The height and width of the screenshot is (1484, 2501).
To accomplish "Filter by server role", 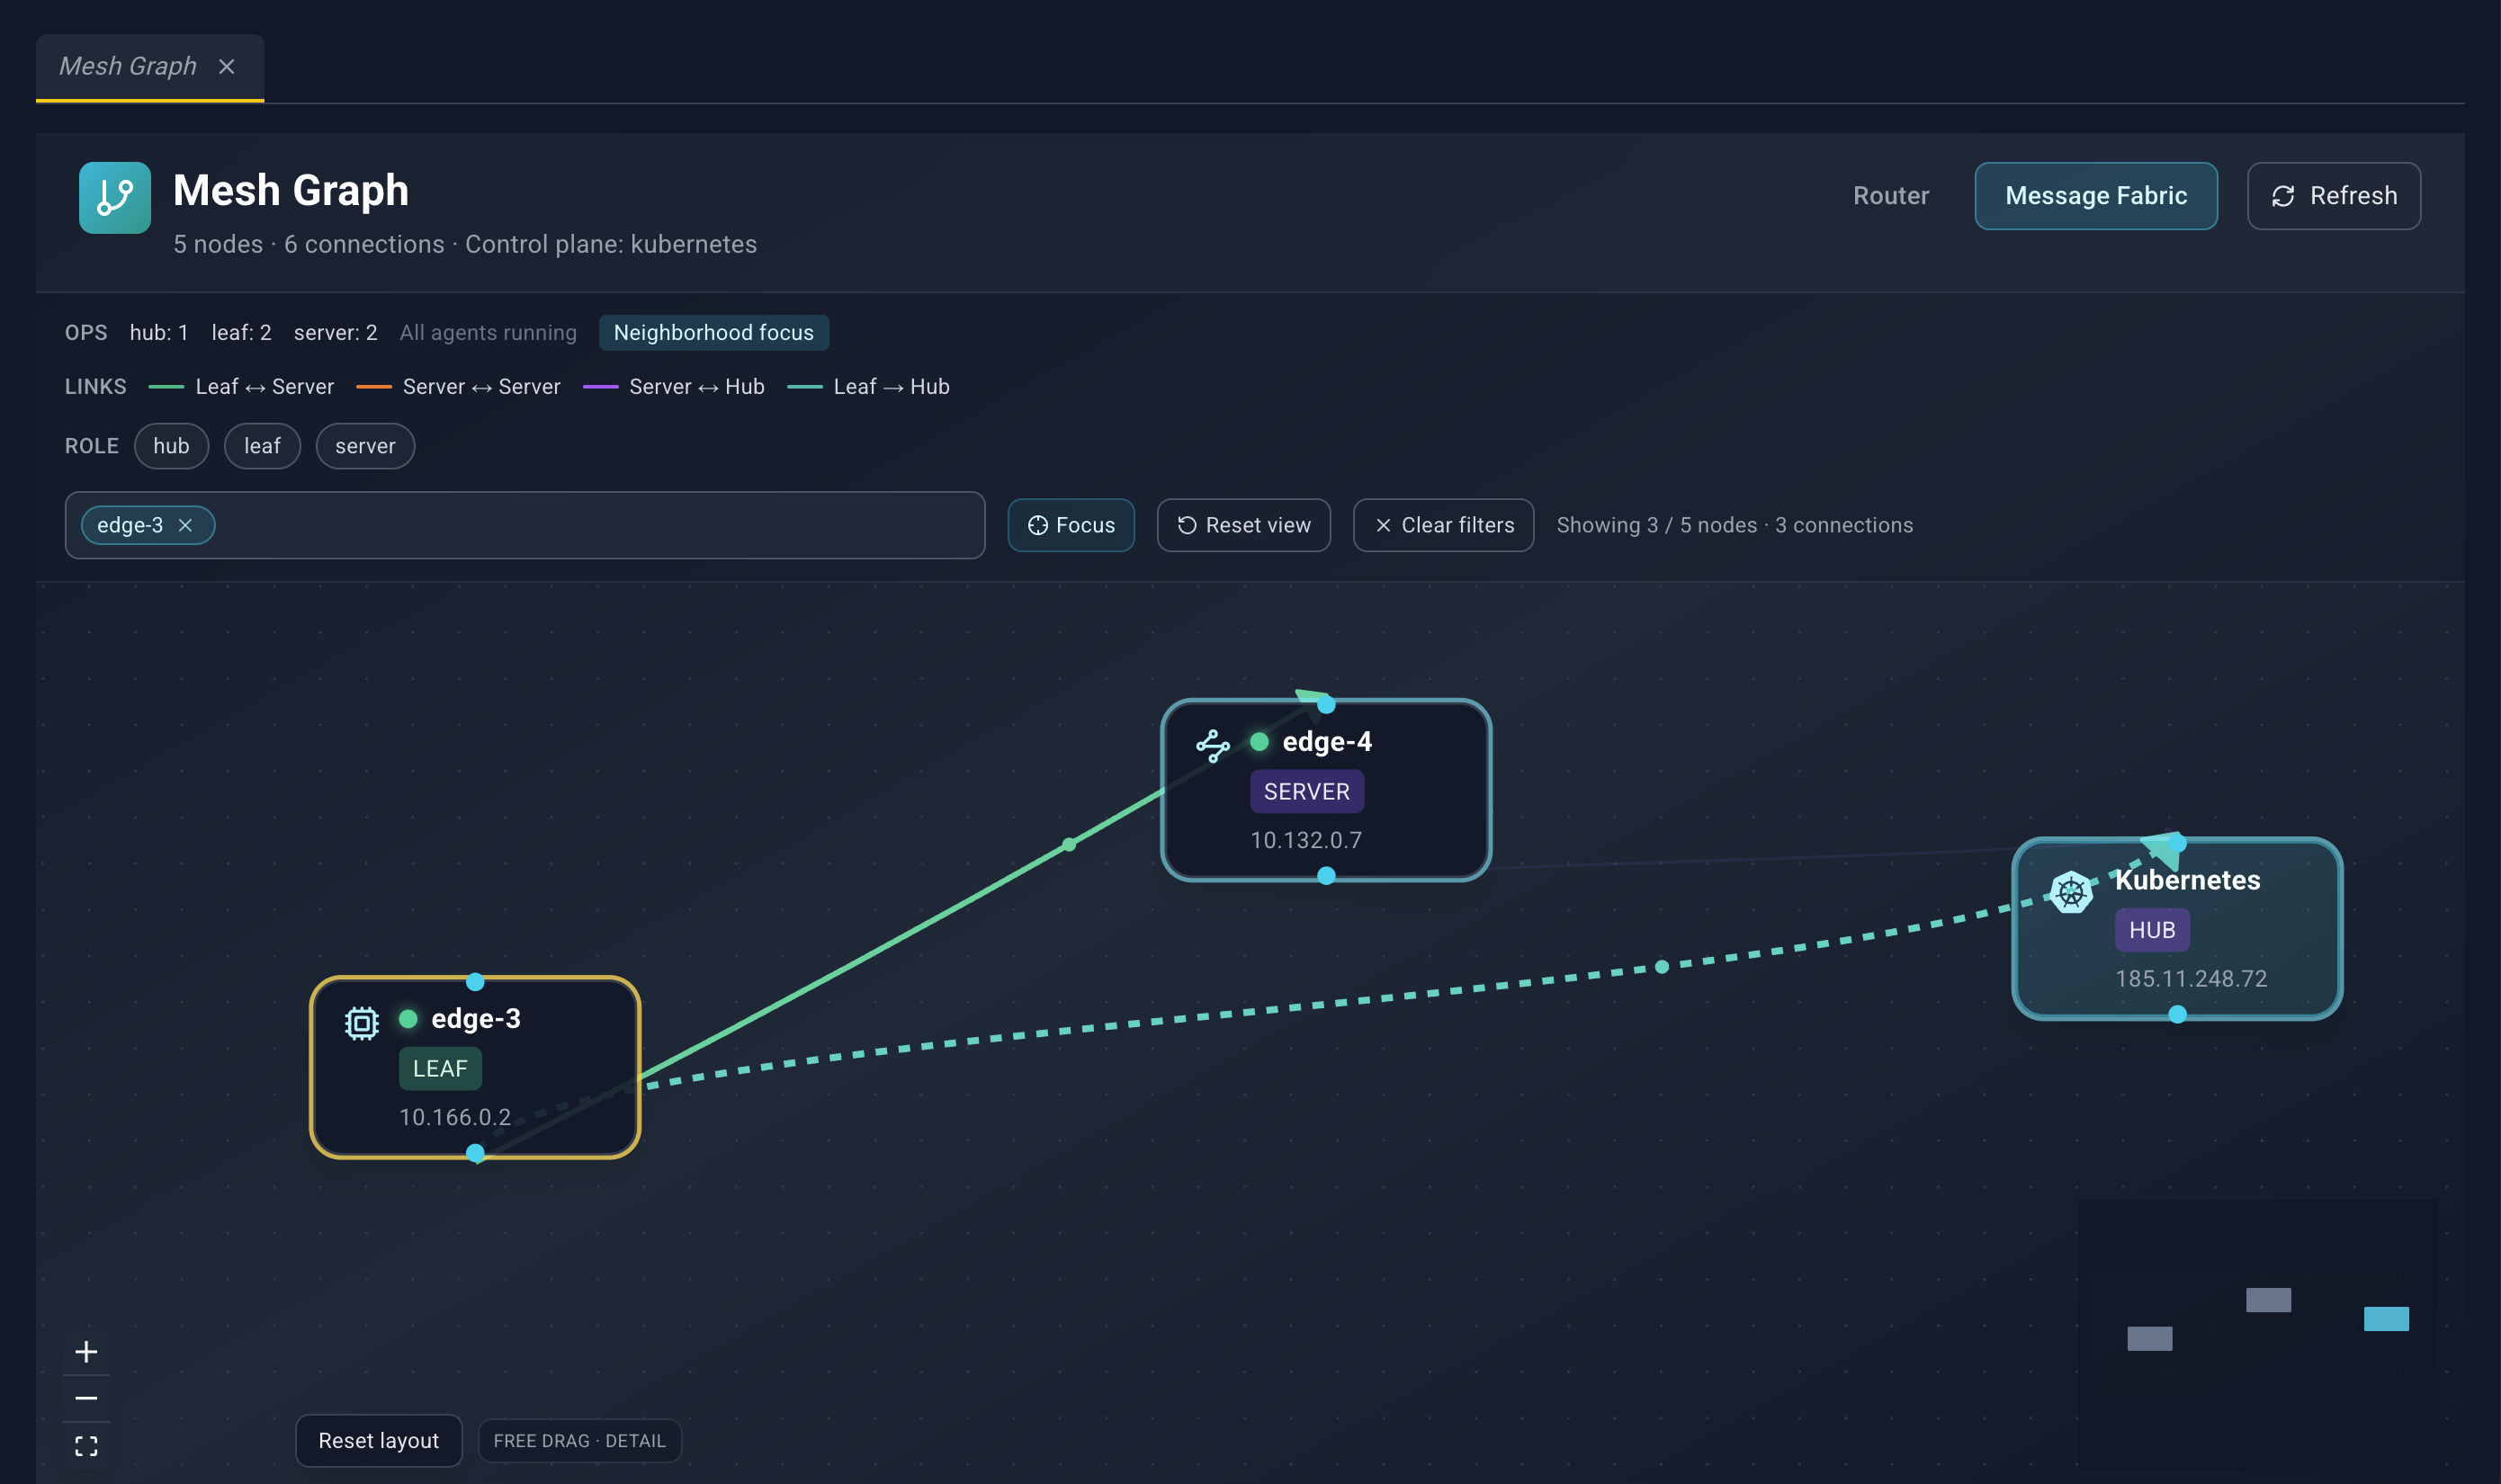I will coord(365,446).
